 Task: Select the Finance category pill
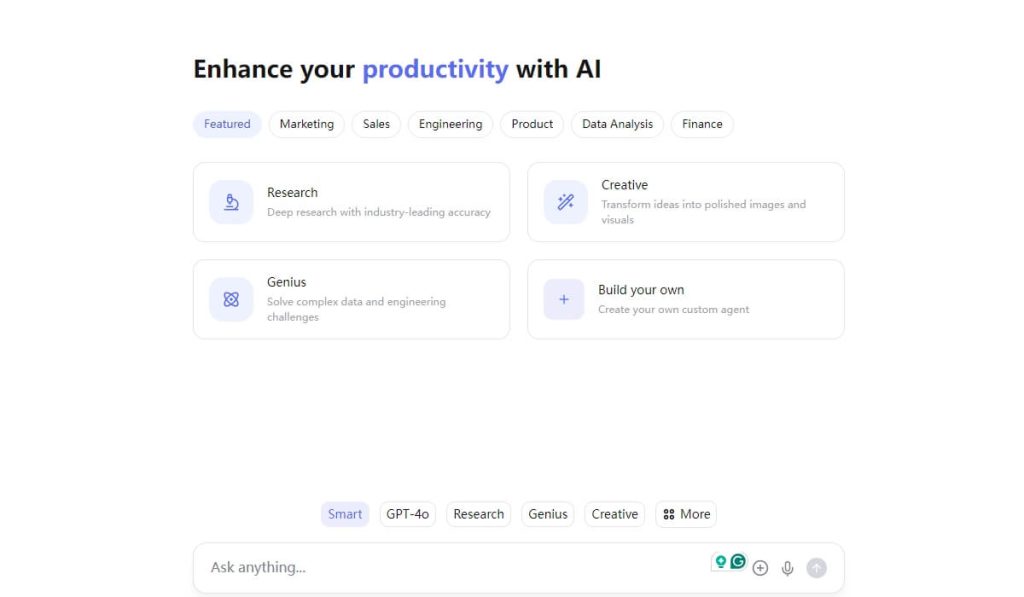click(x=702, y=123)
